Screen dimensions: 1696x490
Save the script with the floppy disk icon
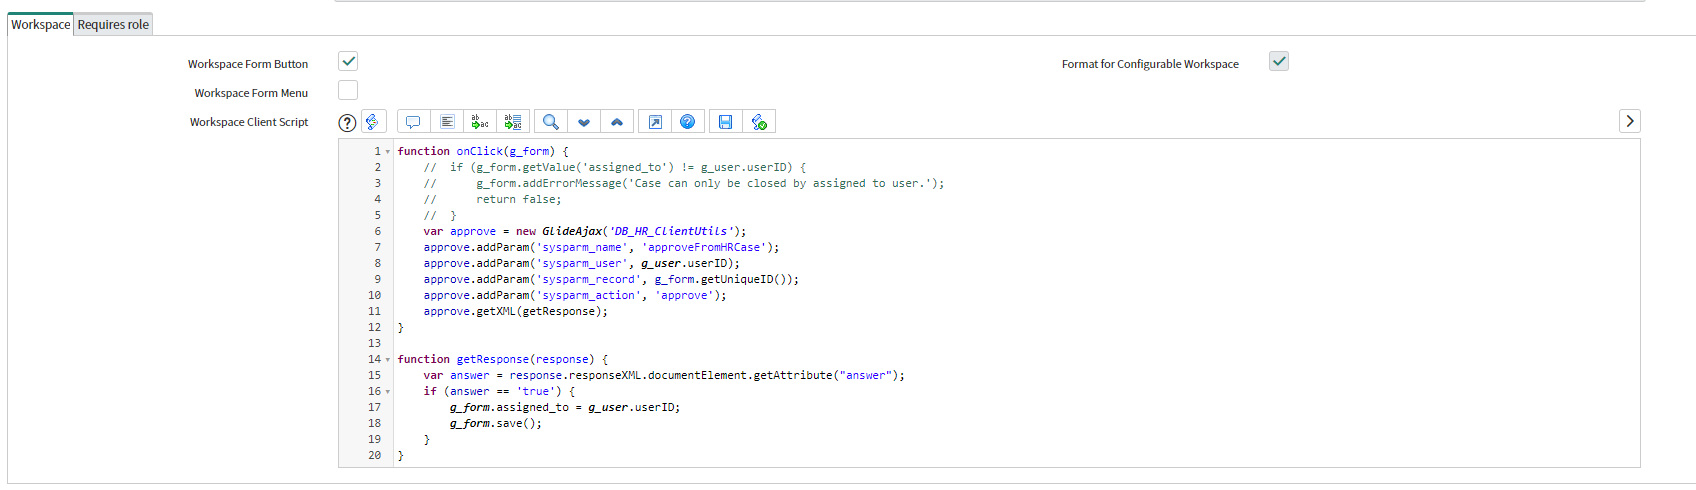click(726, 122)
